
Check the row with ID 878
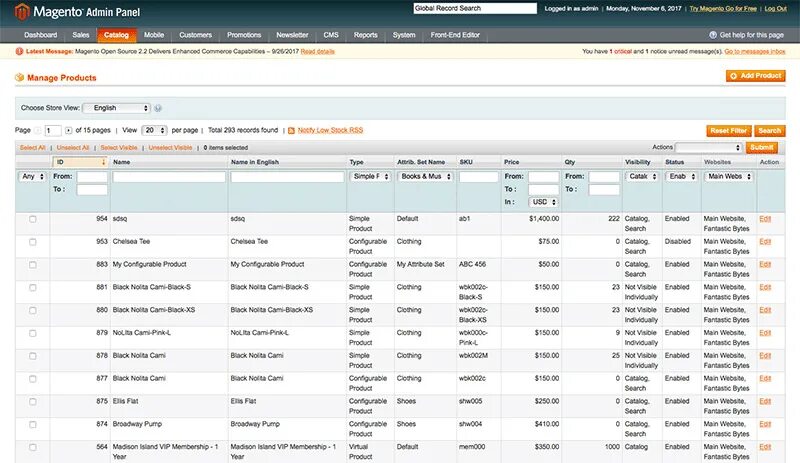(33, 356)
